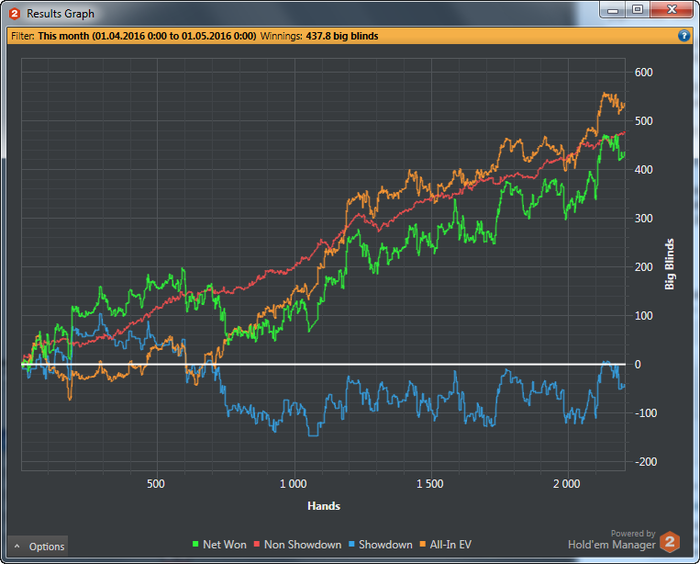Click the All-In EV legend label
The image size is (700, 564).
(x=451, y=544)
